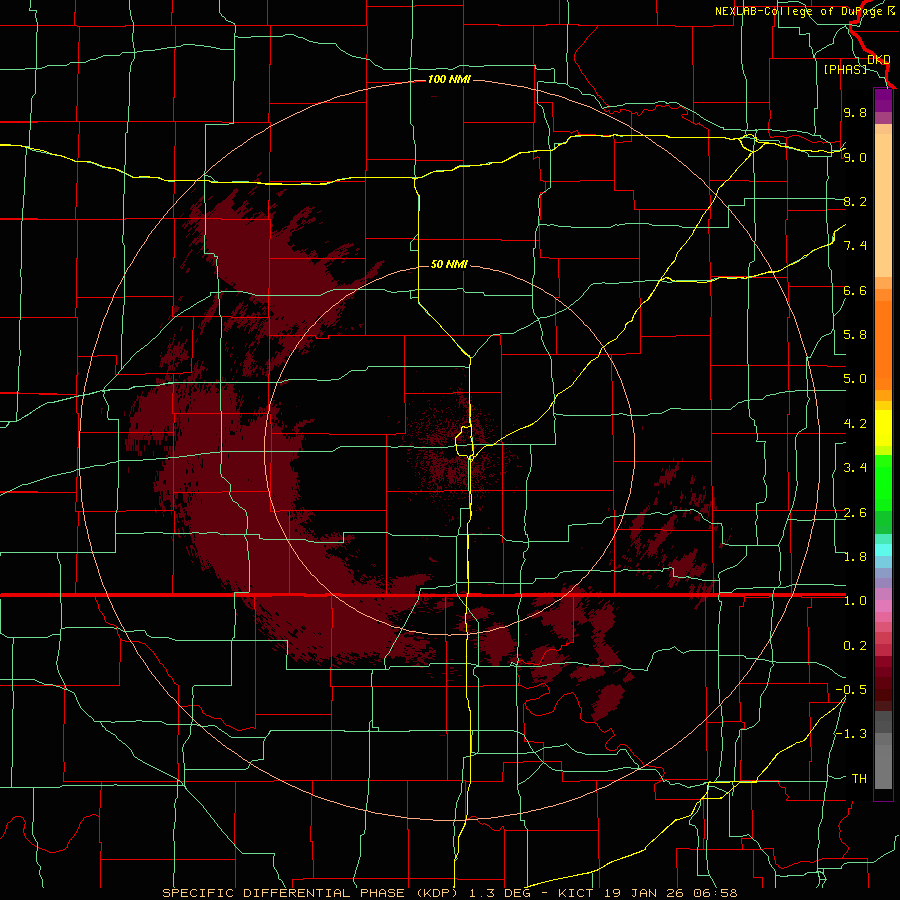Click the -0.5 legend value

851,690
